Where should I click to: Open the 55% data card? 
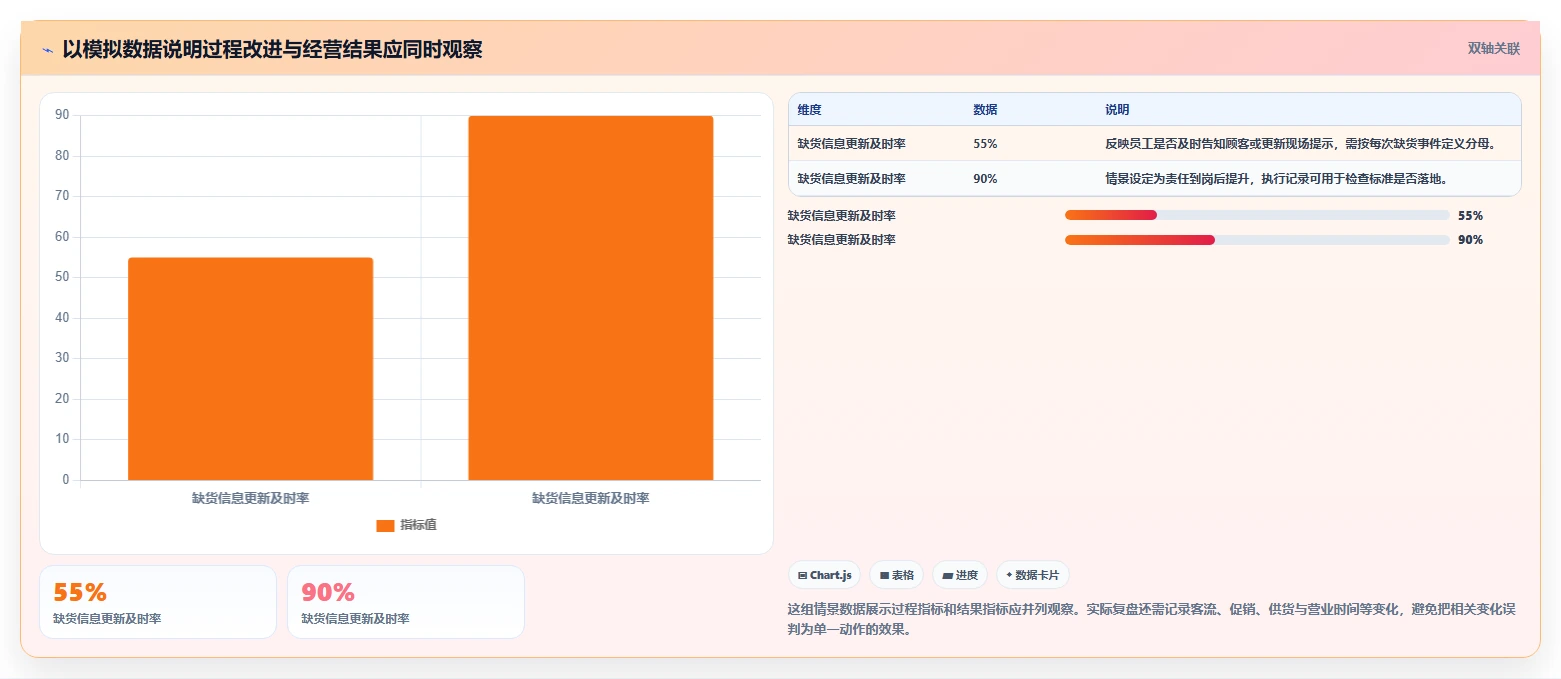tap(158, 602)
